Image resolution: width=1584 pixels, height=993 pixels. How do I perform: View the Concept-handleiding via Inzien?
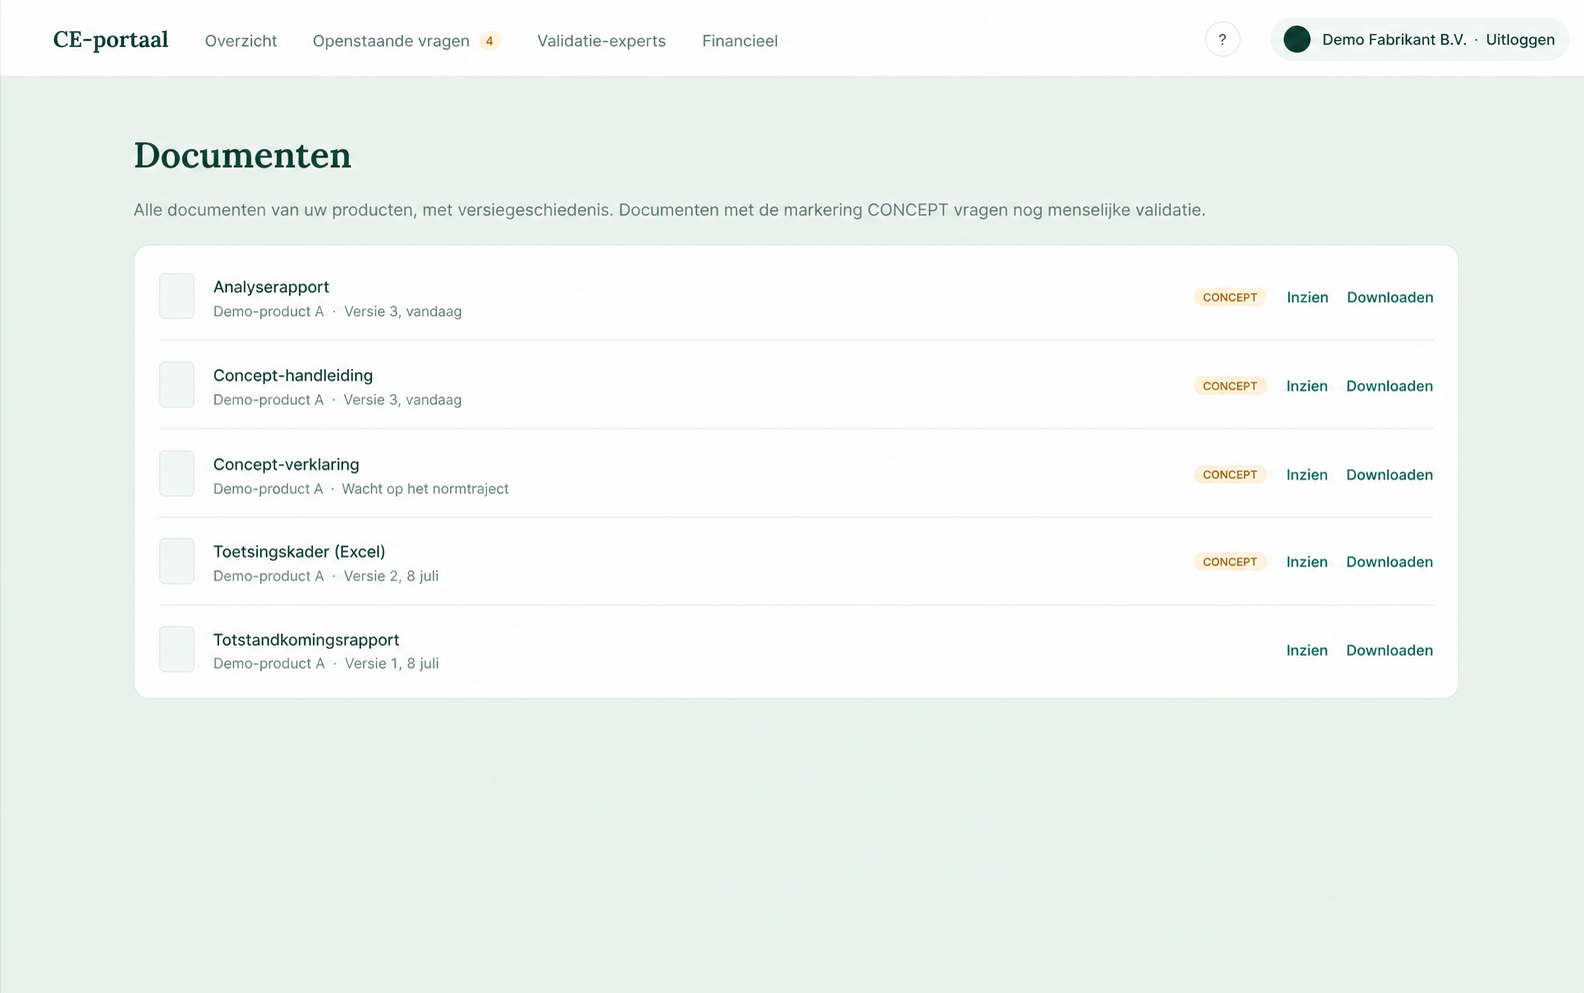click(1307, 386)
